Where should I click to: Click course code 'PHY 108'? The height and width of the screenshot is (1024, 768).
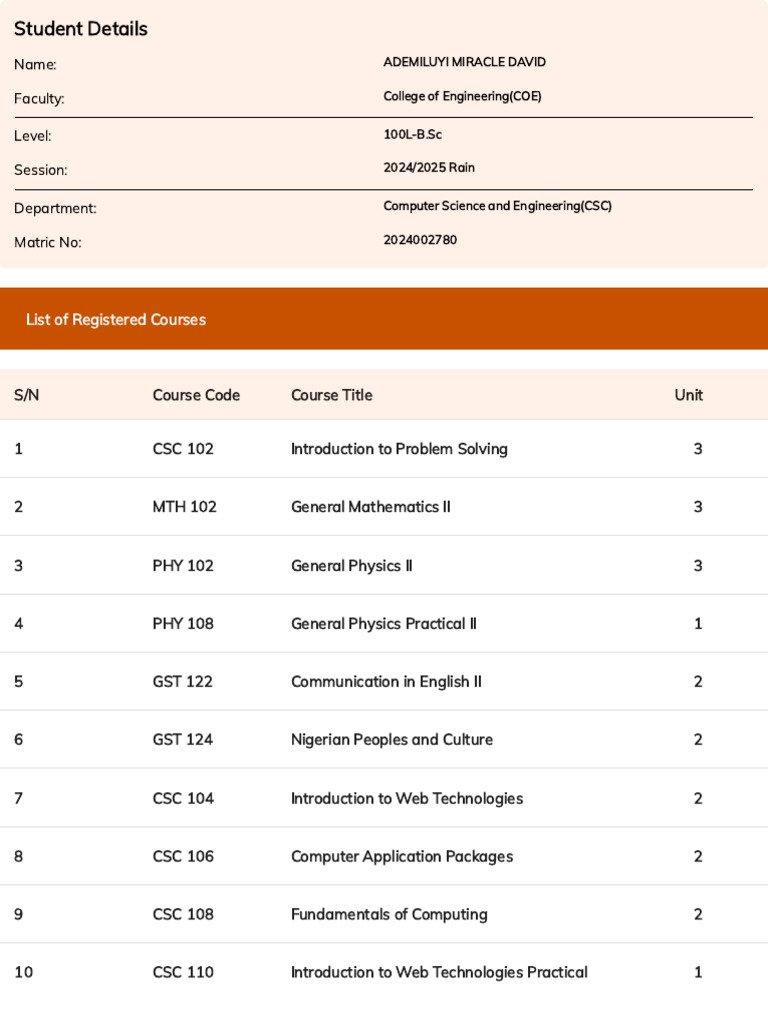tap(183, 624)
